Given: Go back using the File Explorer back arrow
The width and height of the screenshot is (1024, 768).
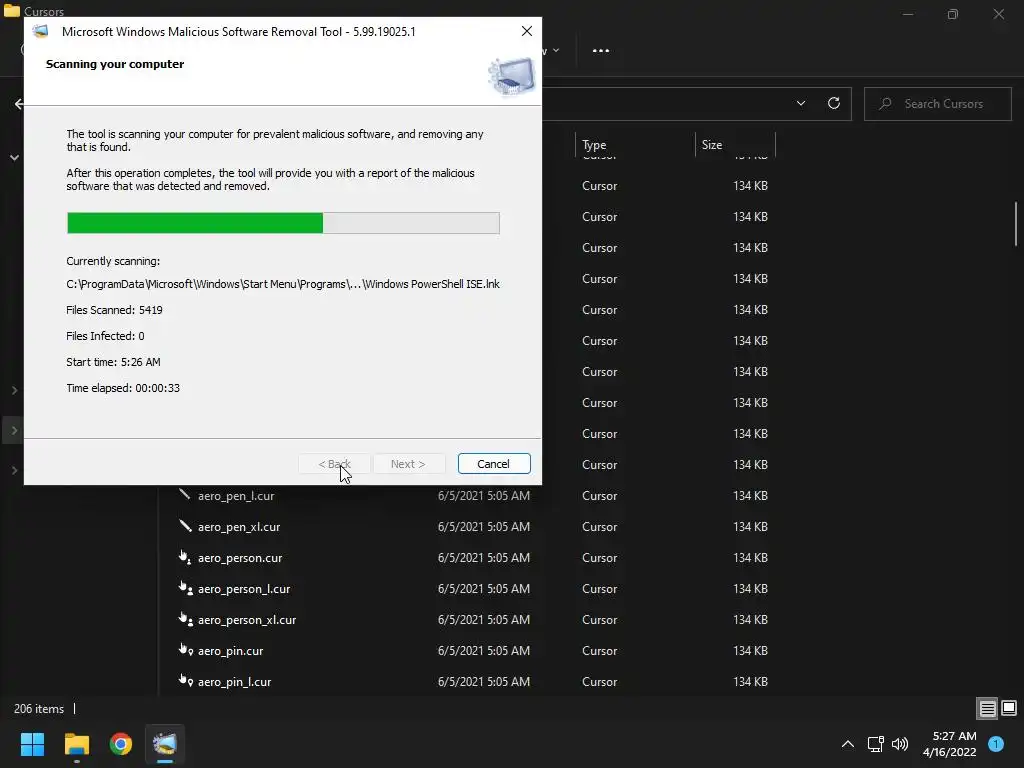Looking at the screenshot, I should (x=19, y=104).
